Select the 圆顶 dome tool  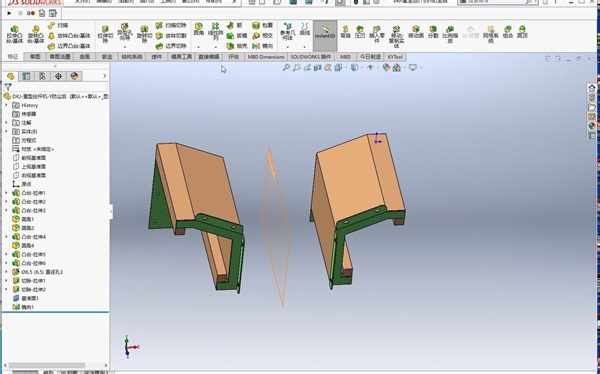click(522, 31)
